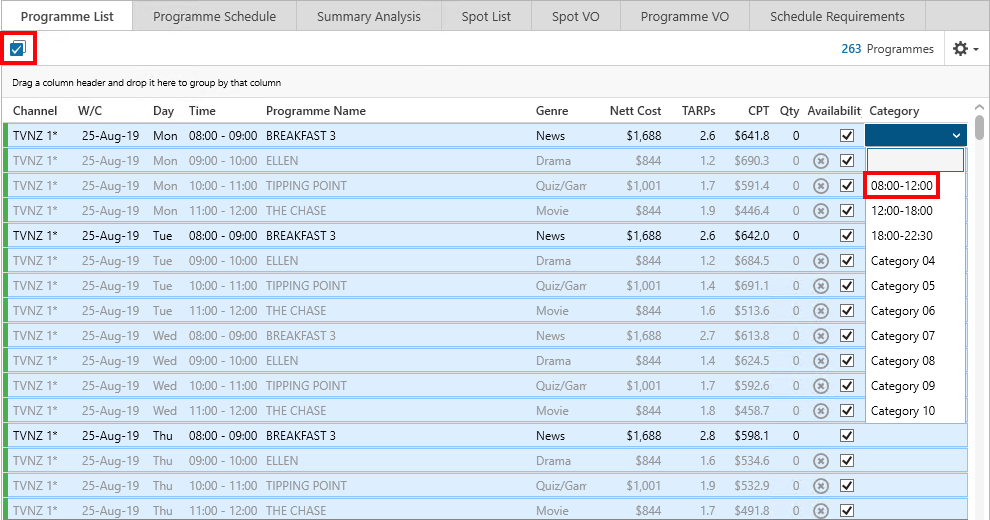Click unavailable X icon on Mon THE CHASE row
Viewport: 990px width, 520px height.
pyautogui.click(x=820, y=211)
